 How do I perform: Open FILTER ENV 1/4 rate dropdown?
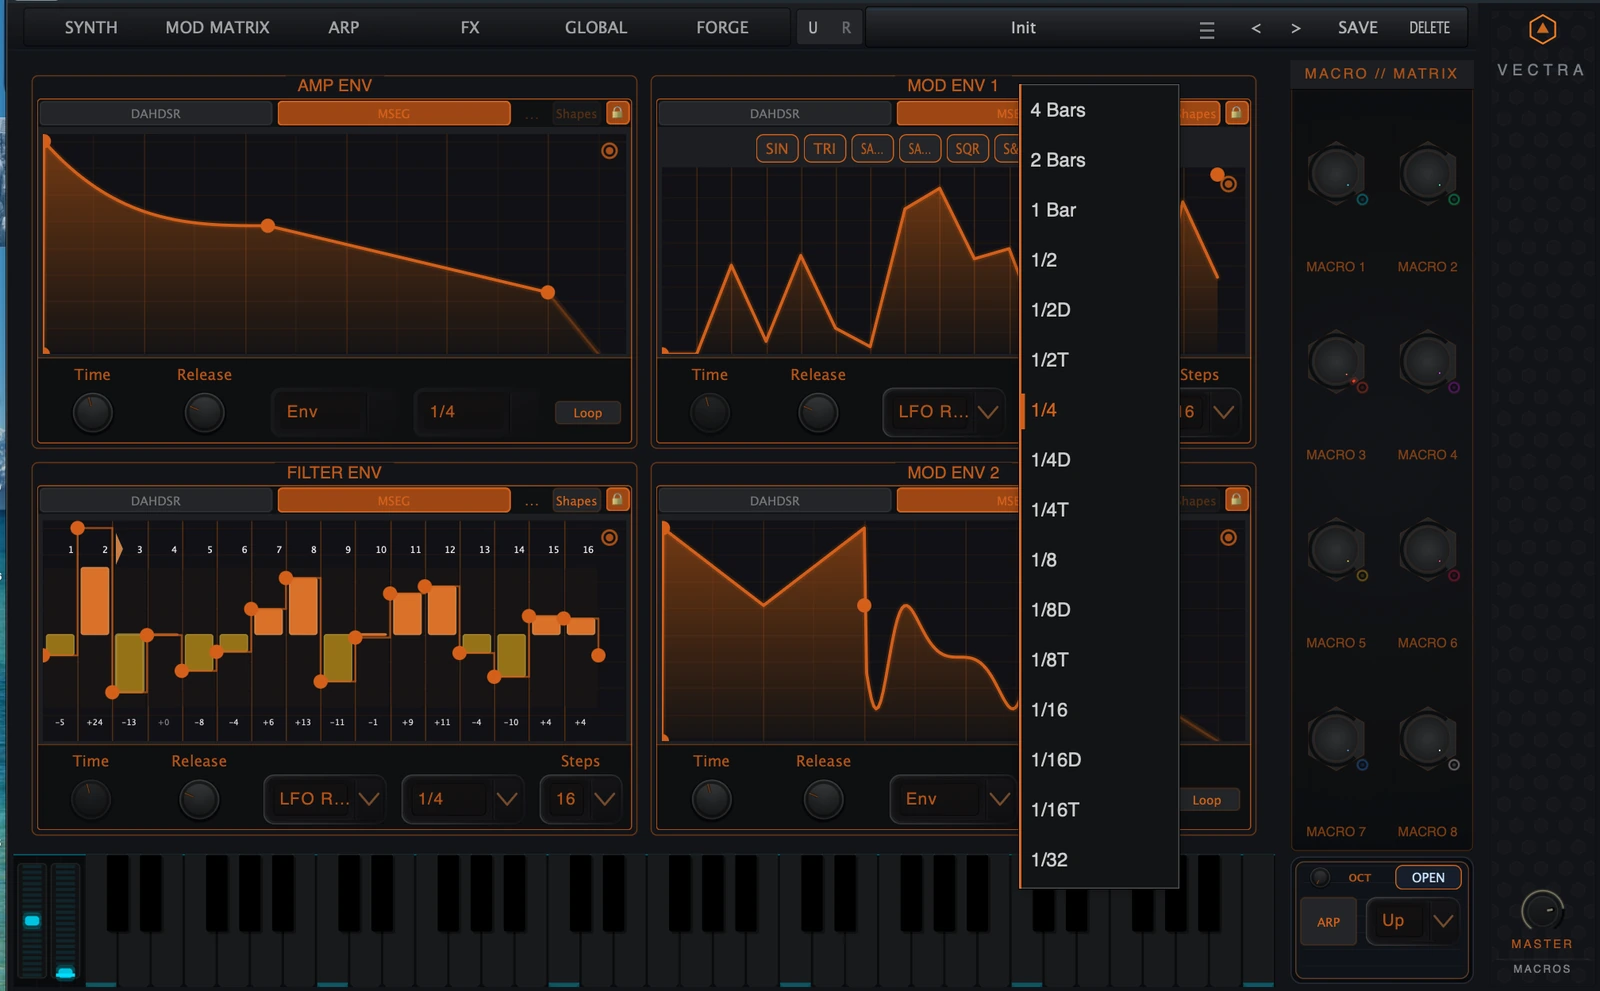[463, 799]
